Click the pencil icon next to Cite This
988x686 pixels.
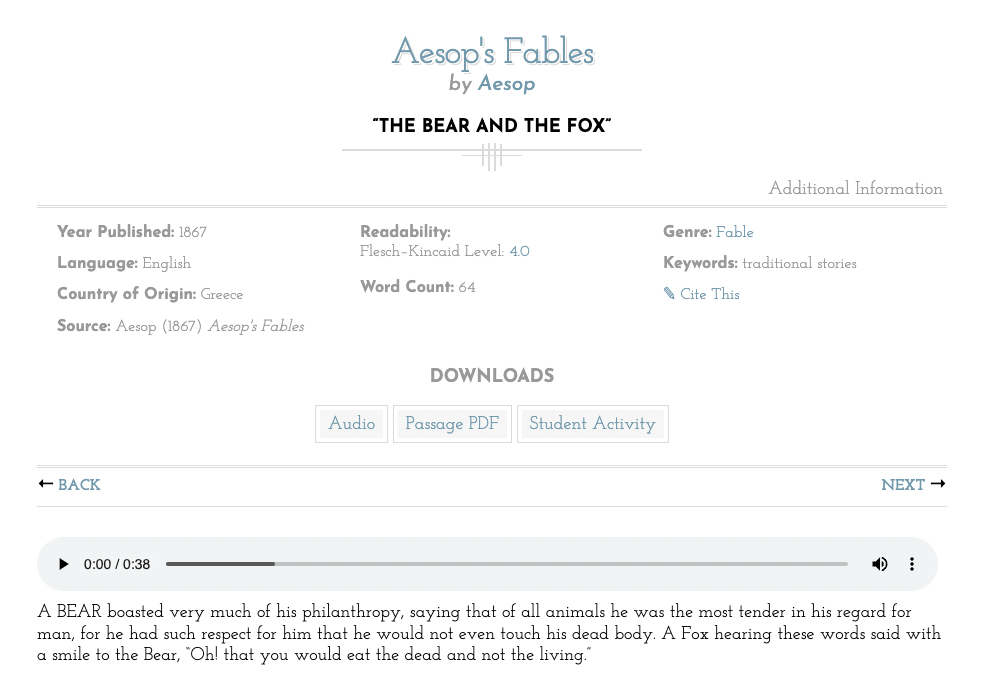[x=671, y=293]
